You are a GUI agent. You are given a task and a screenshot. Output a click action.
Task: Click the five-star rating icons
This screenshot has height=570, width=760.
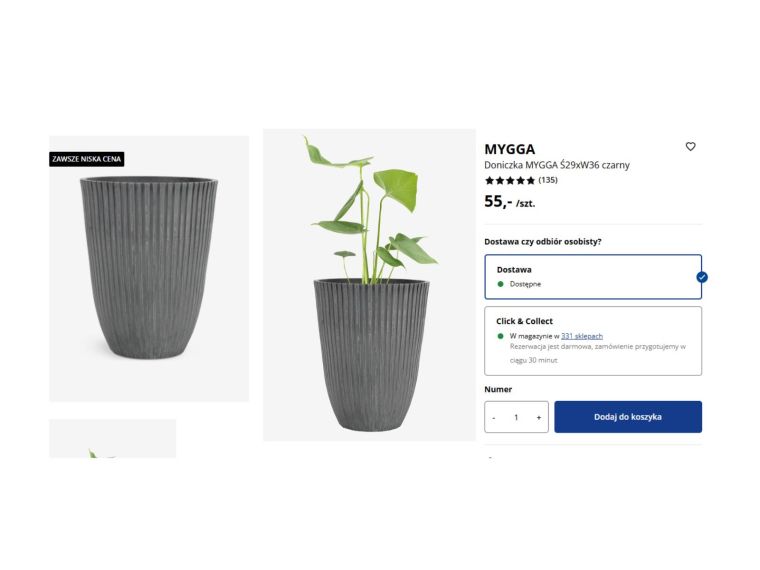coord(509,181)
